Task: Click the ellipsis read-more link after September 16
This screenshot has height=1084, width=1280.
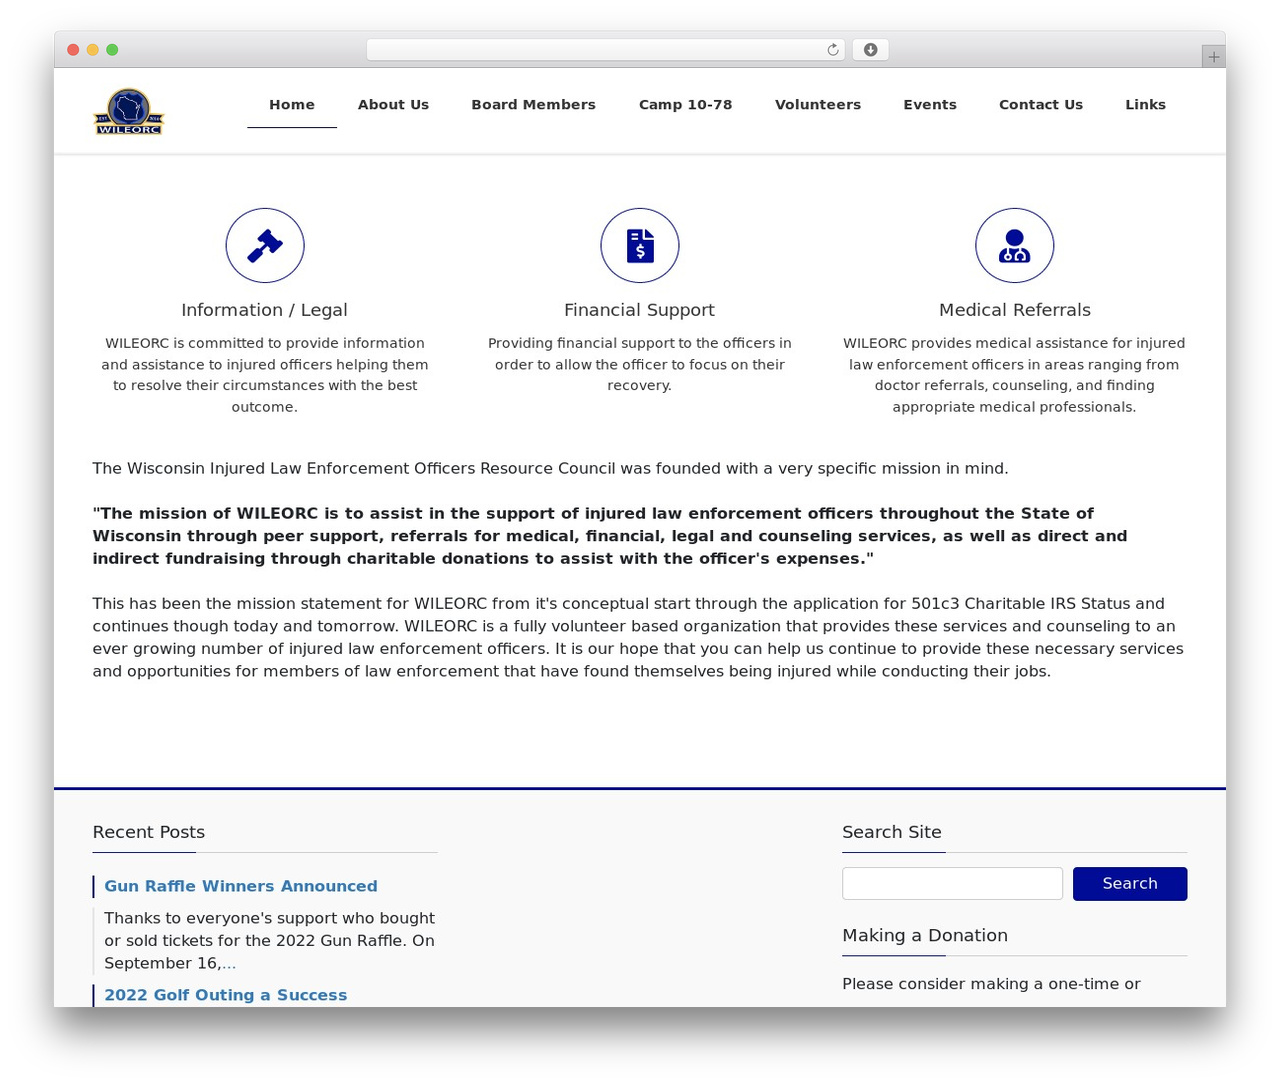Action: [x=229, y=964]
